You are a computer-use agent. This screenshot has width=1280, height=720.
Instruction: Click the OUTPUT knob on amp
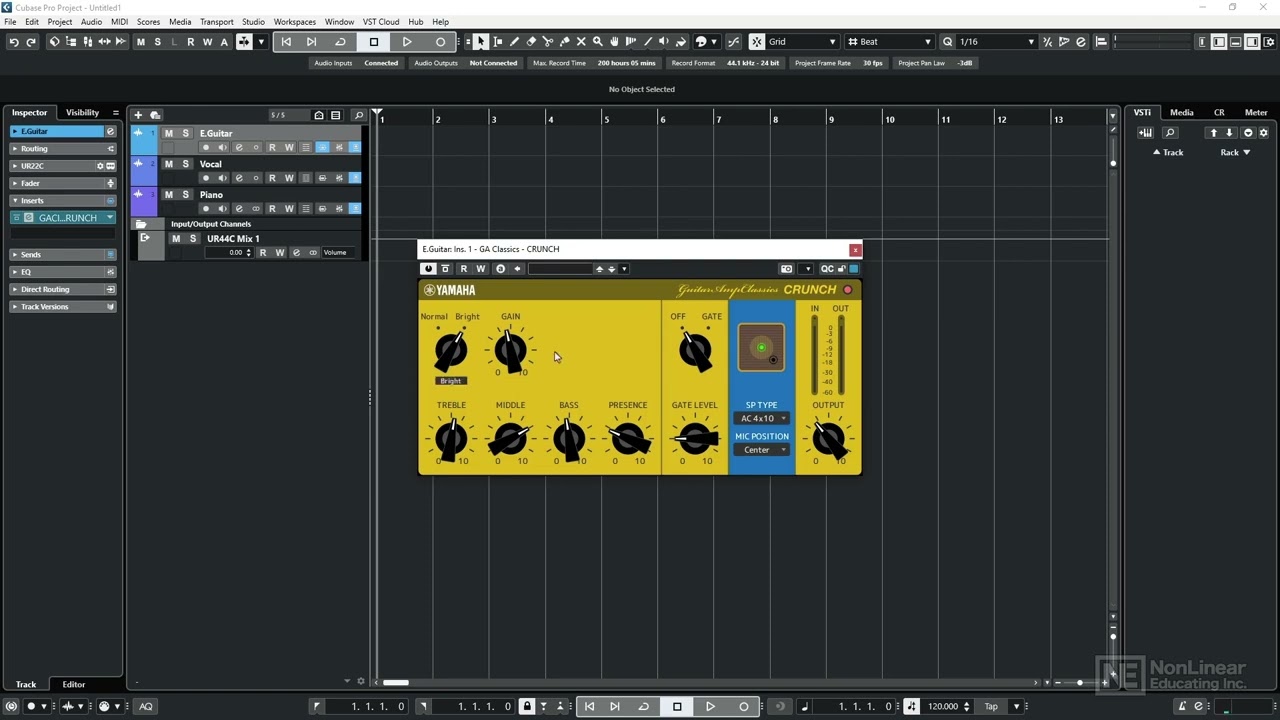coord(828,438)
